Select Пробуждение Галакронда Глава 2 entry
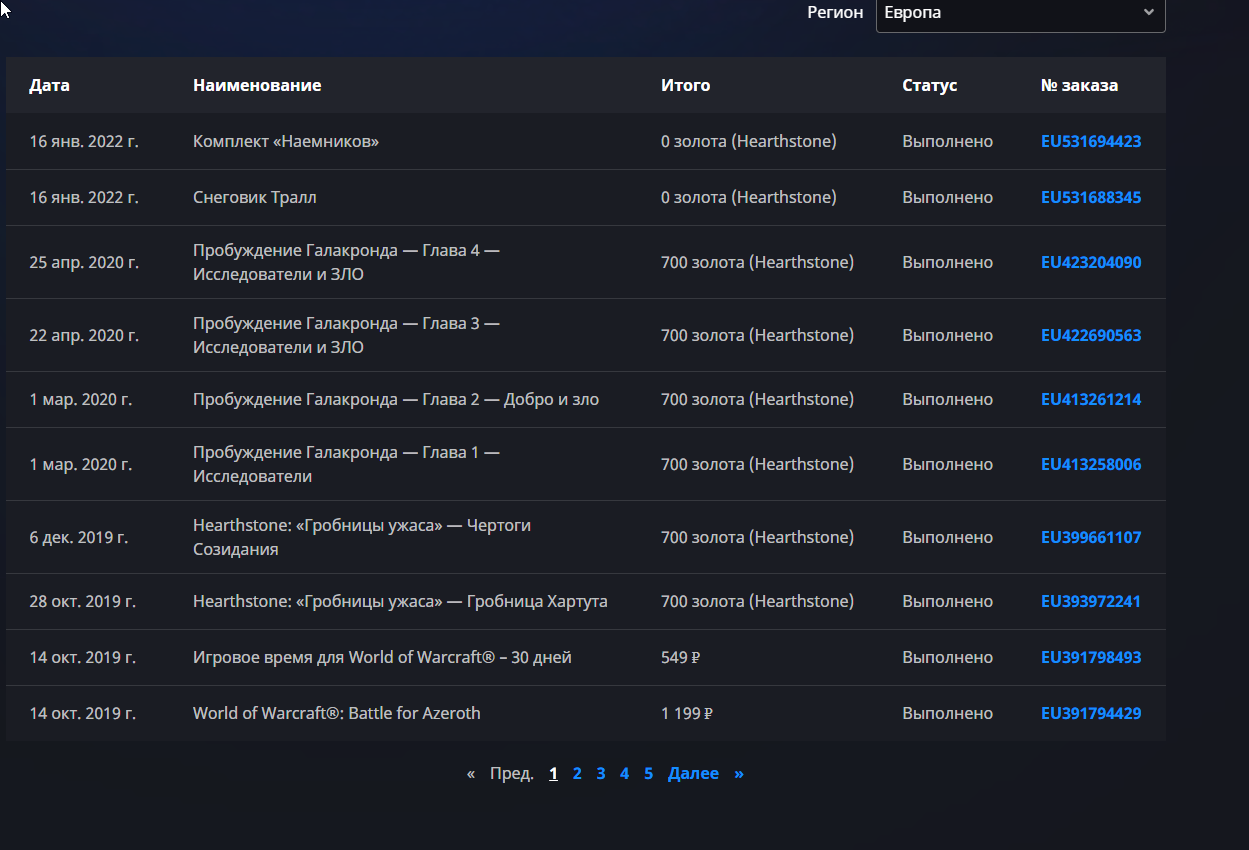The height and width of the screenshot is (850, 1249). tap(396, 400)
